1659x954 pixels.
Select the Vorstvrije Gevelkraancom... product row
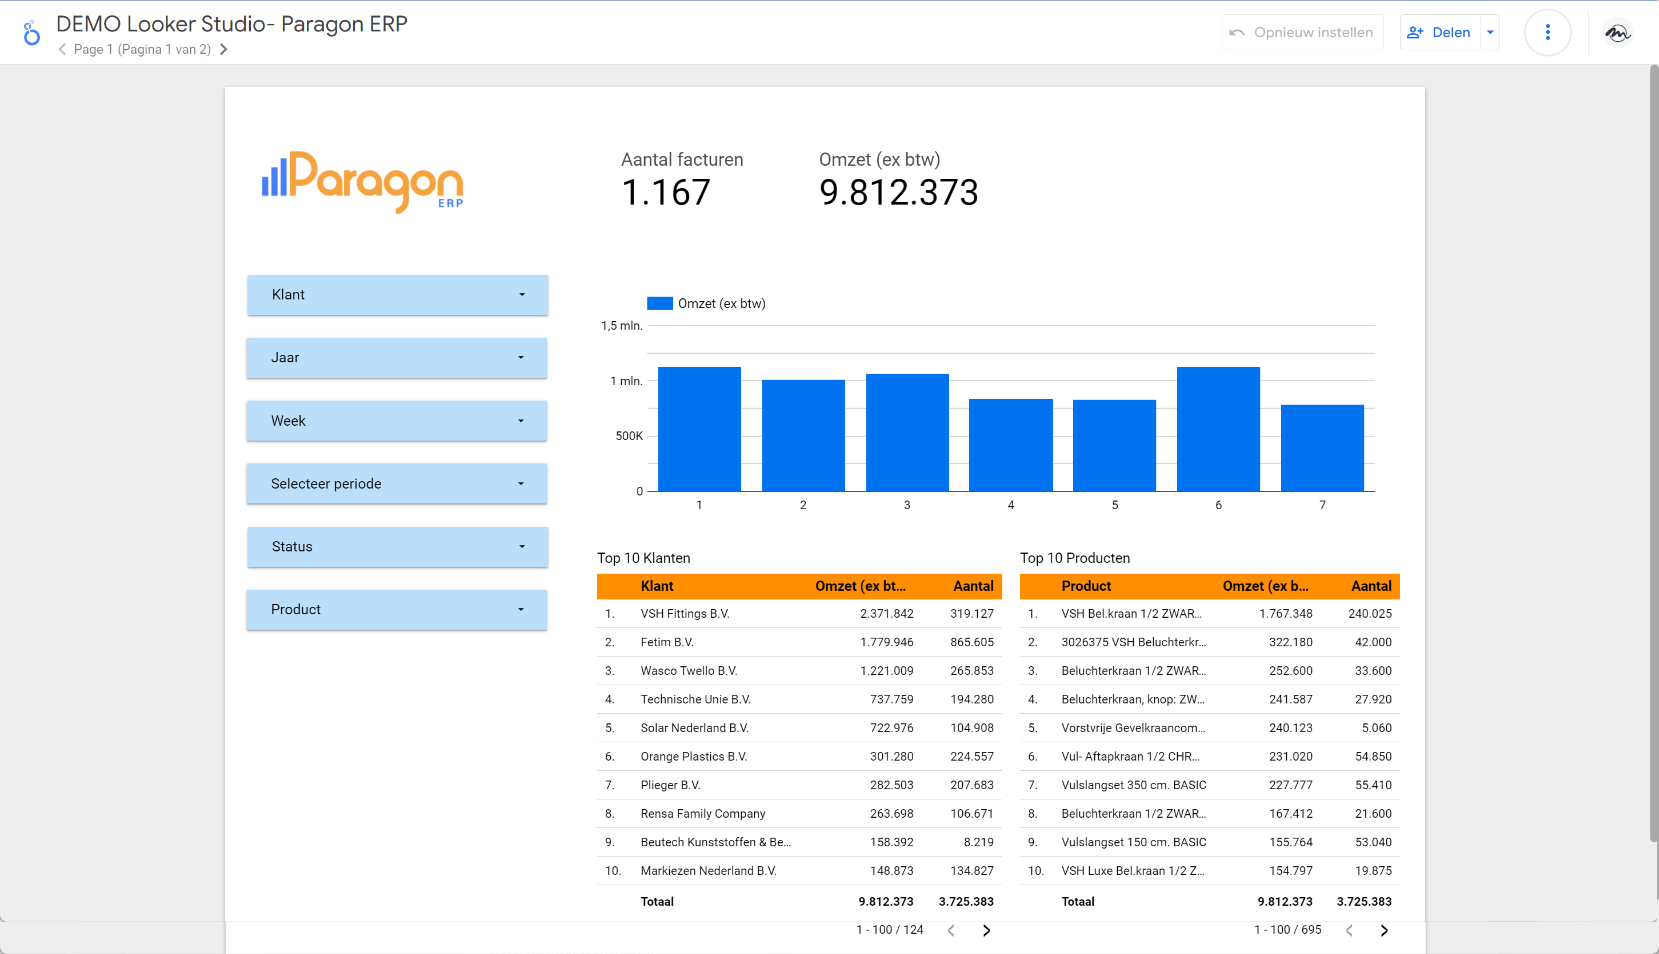tap(1210, 728)
